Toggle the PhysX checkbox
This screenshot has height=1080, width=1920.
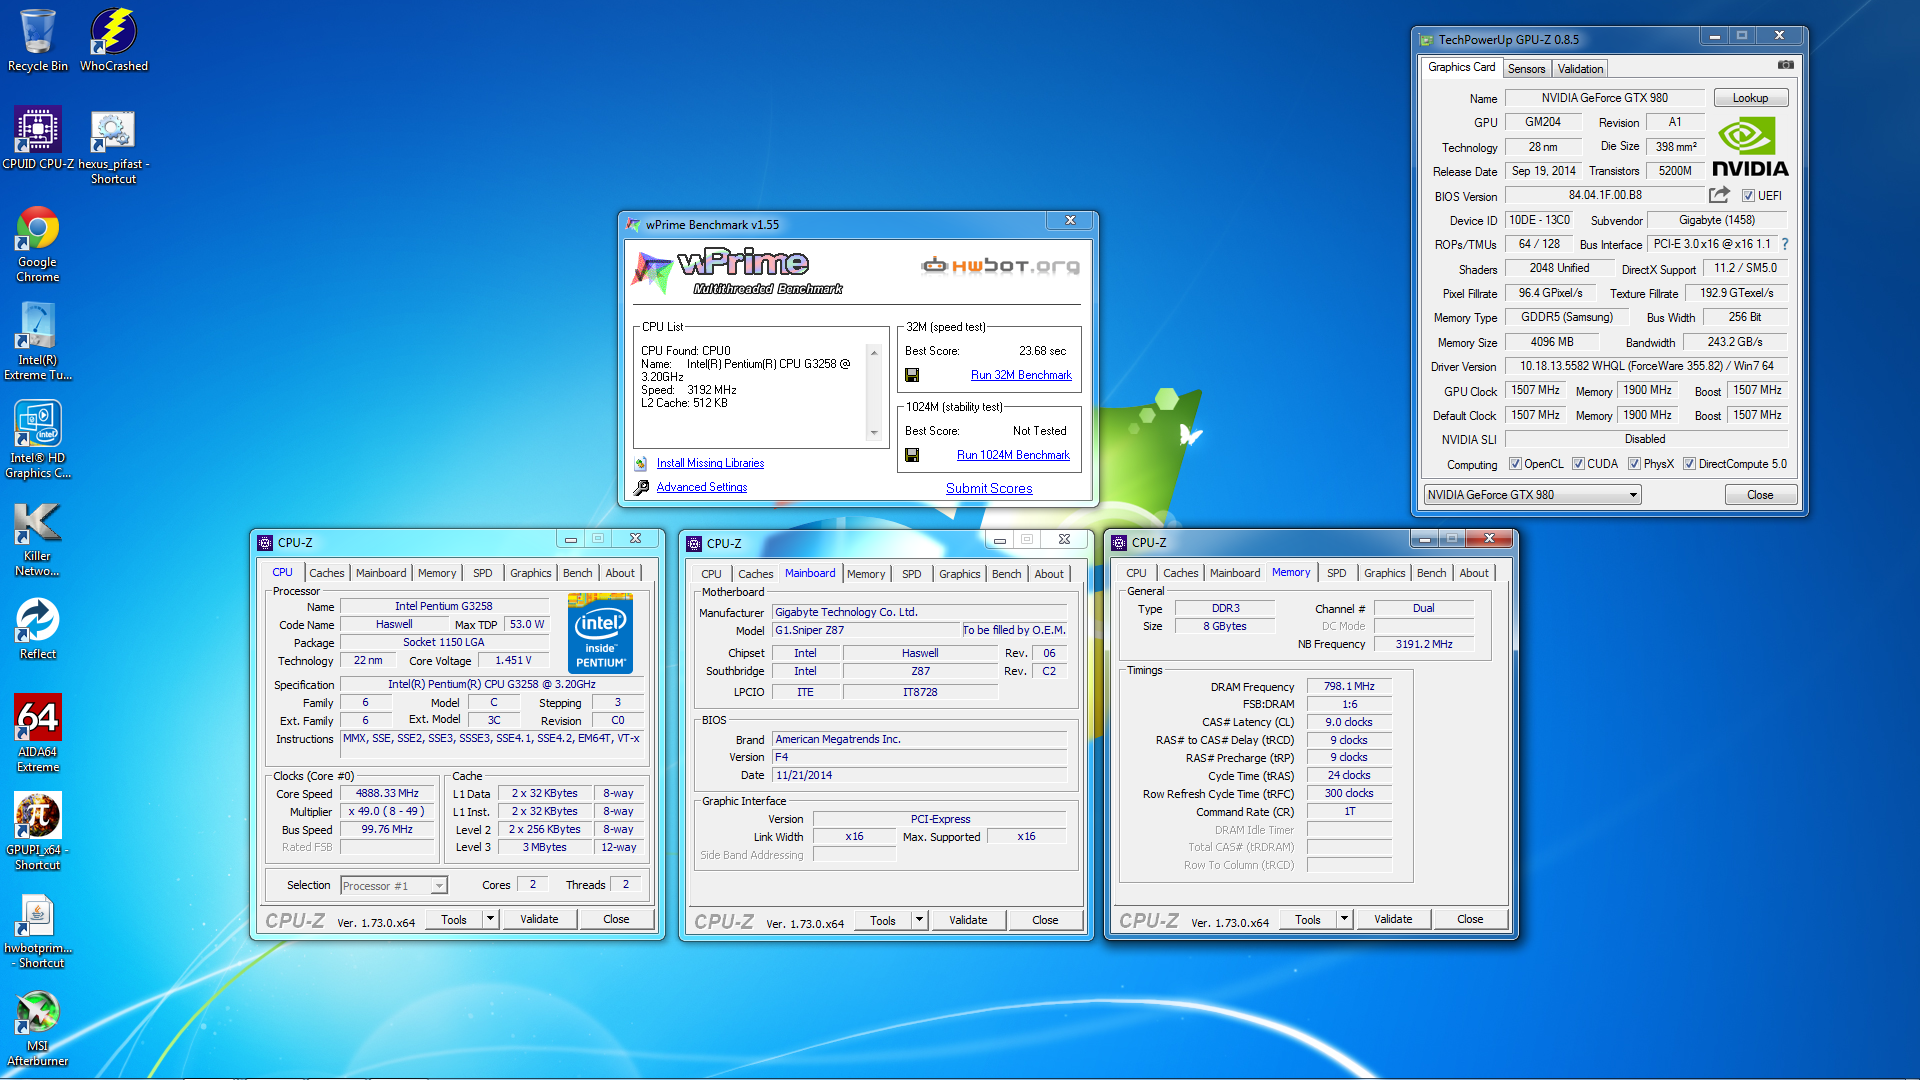(1634, 464)
